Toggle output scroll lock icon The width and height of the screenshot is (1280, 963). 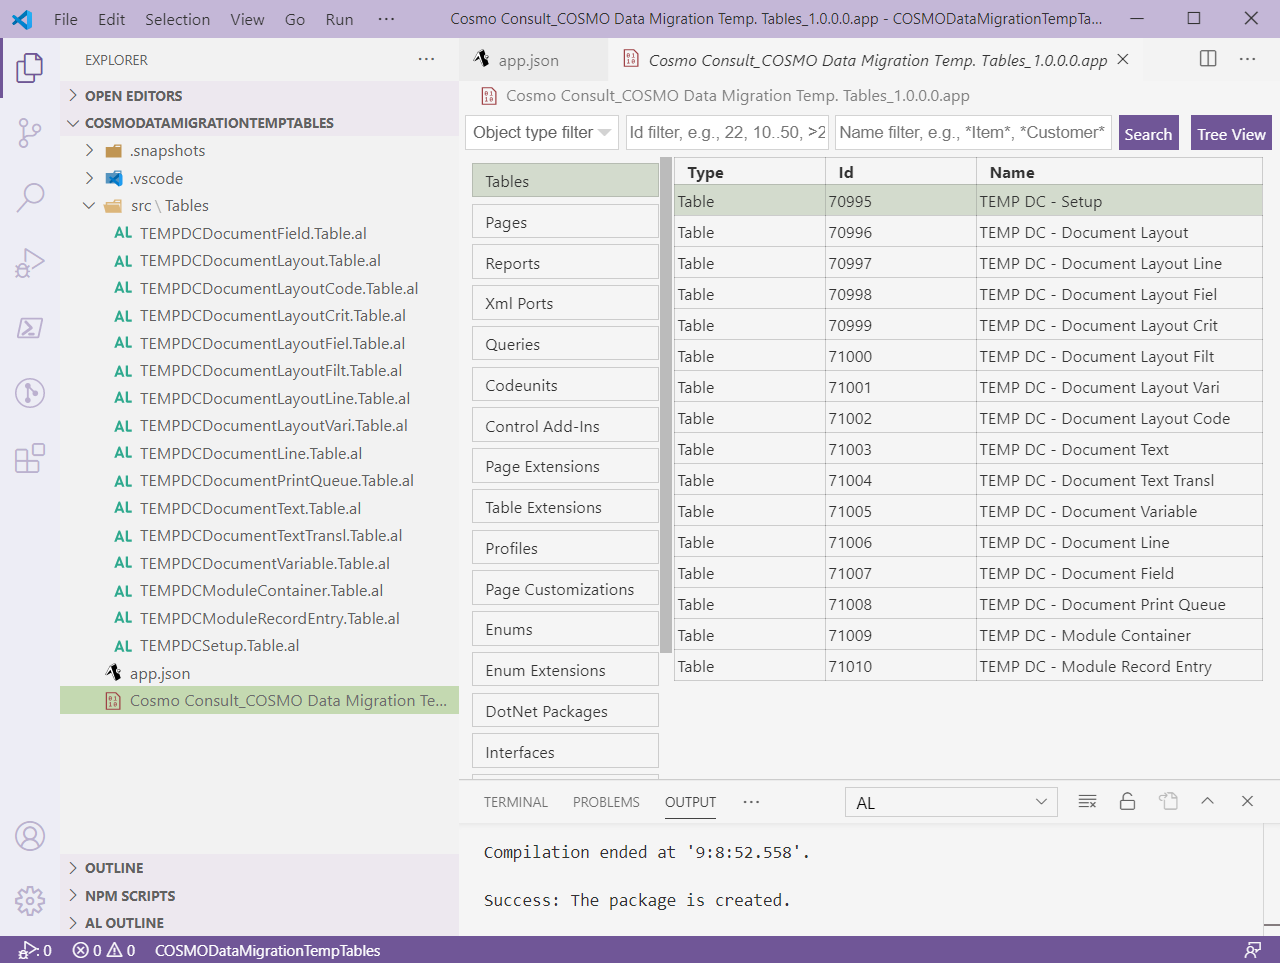(1127, 801)
